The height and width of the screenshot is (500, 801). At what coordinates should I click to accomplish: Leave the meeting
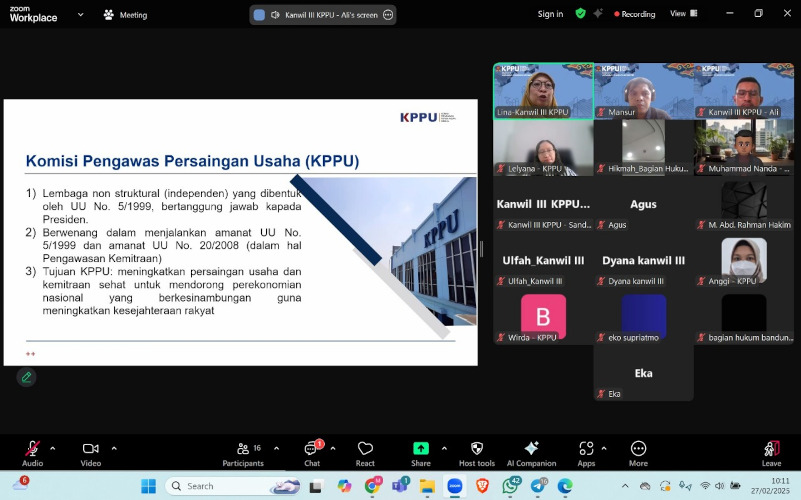coord(771,454)
